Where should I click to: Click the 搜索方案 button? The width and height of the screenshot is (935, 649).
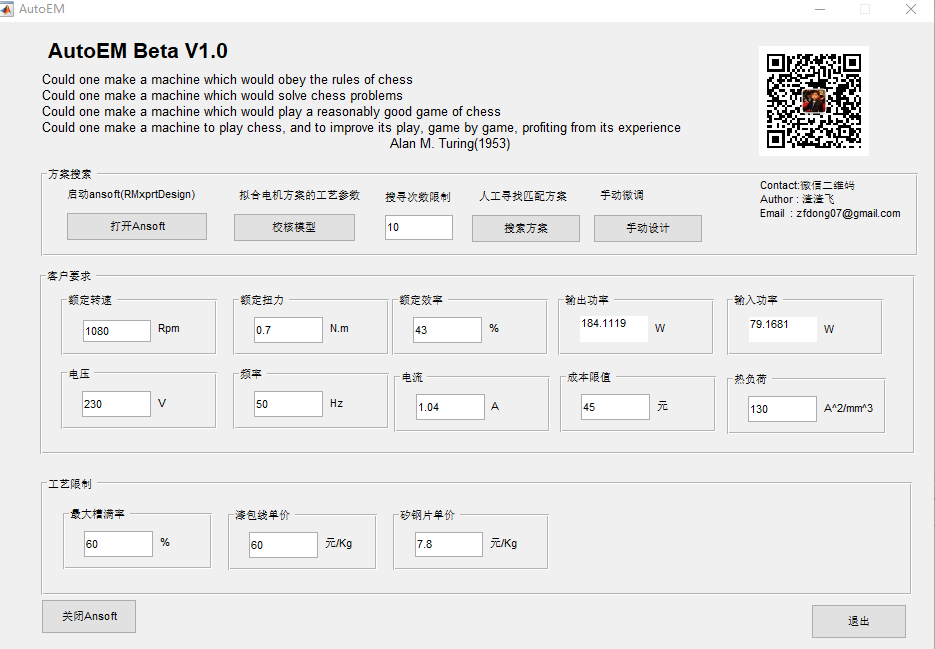(525, 228)
